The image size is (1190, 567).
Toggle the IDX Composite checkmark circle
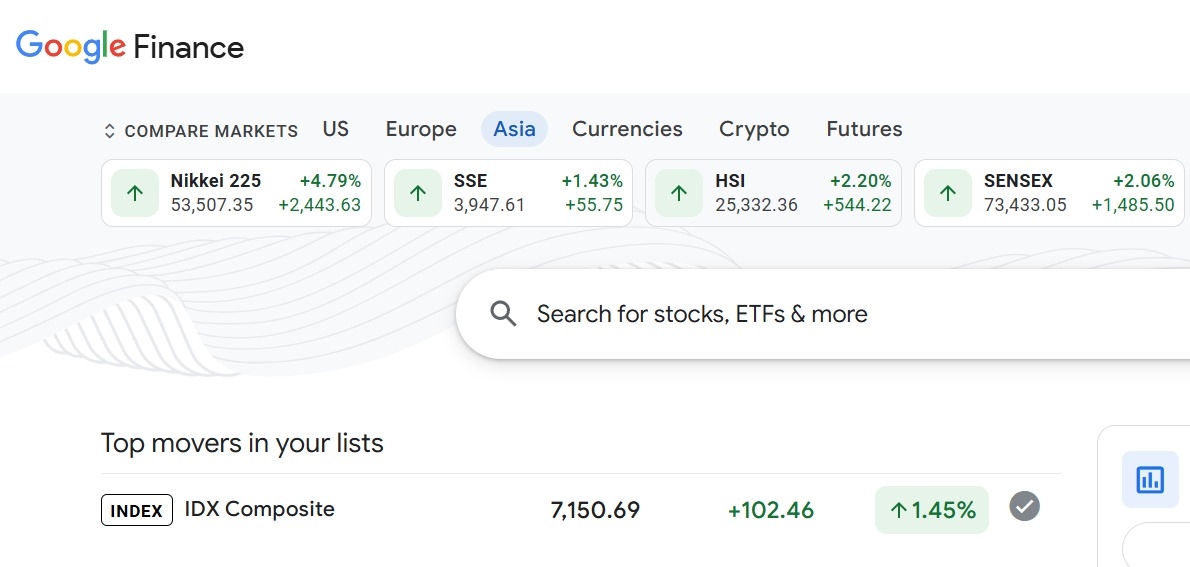coord(1024,507)
